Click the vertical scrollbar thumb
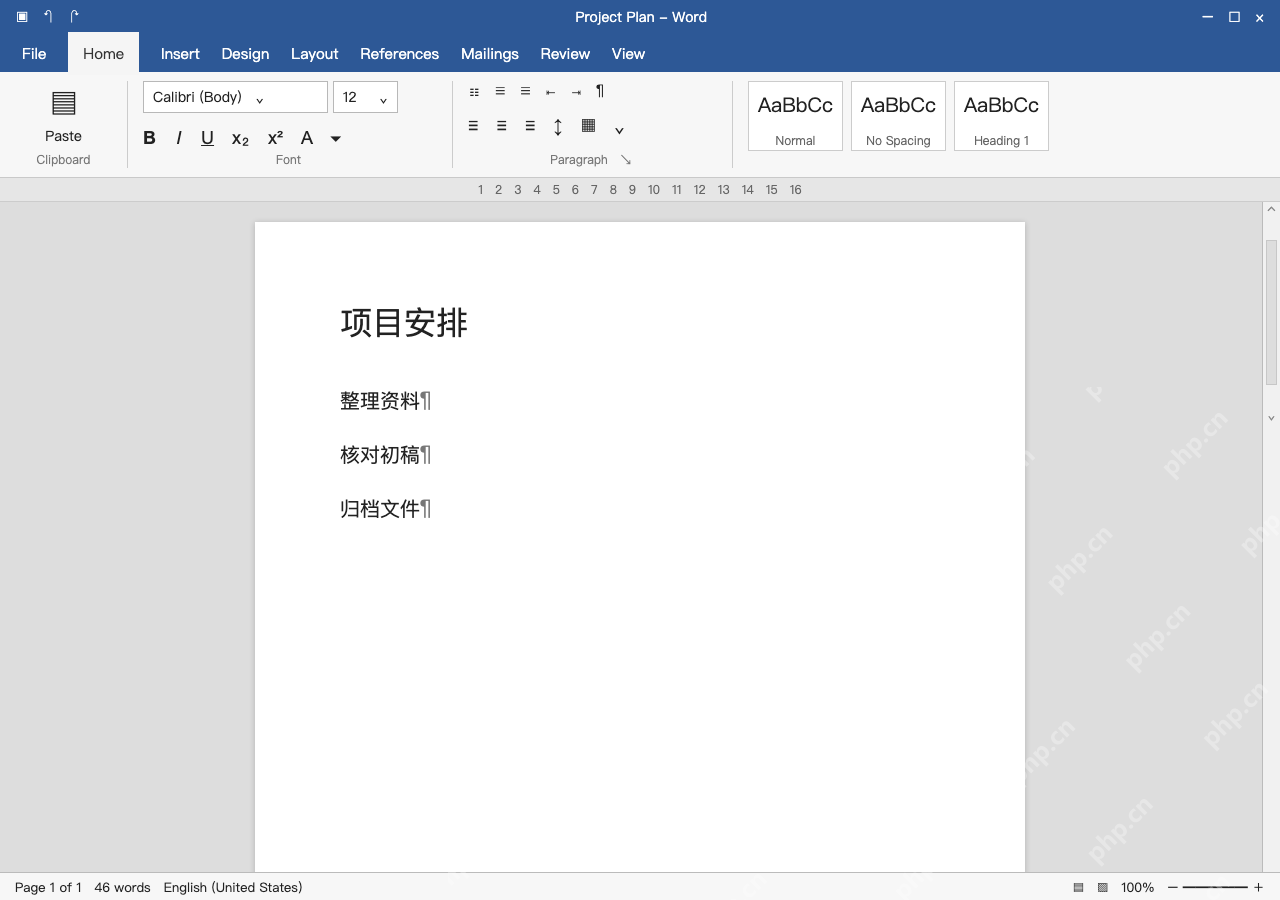The height and width of the screenshot is (900, 1280). (1272, 312)
